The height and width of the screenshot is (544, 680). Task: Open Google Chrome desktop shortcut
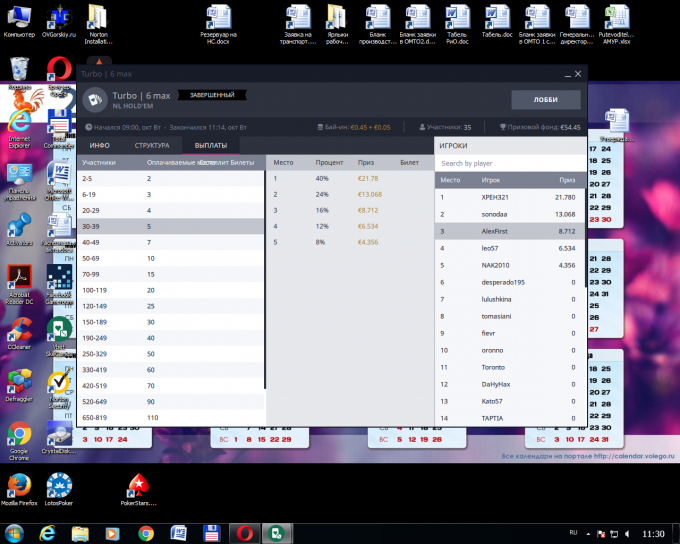(19, 440)
